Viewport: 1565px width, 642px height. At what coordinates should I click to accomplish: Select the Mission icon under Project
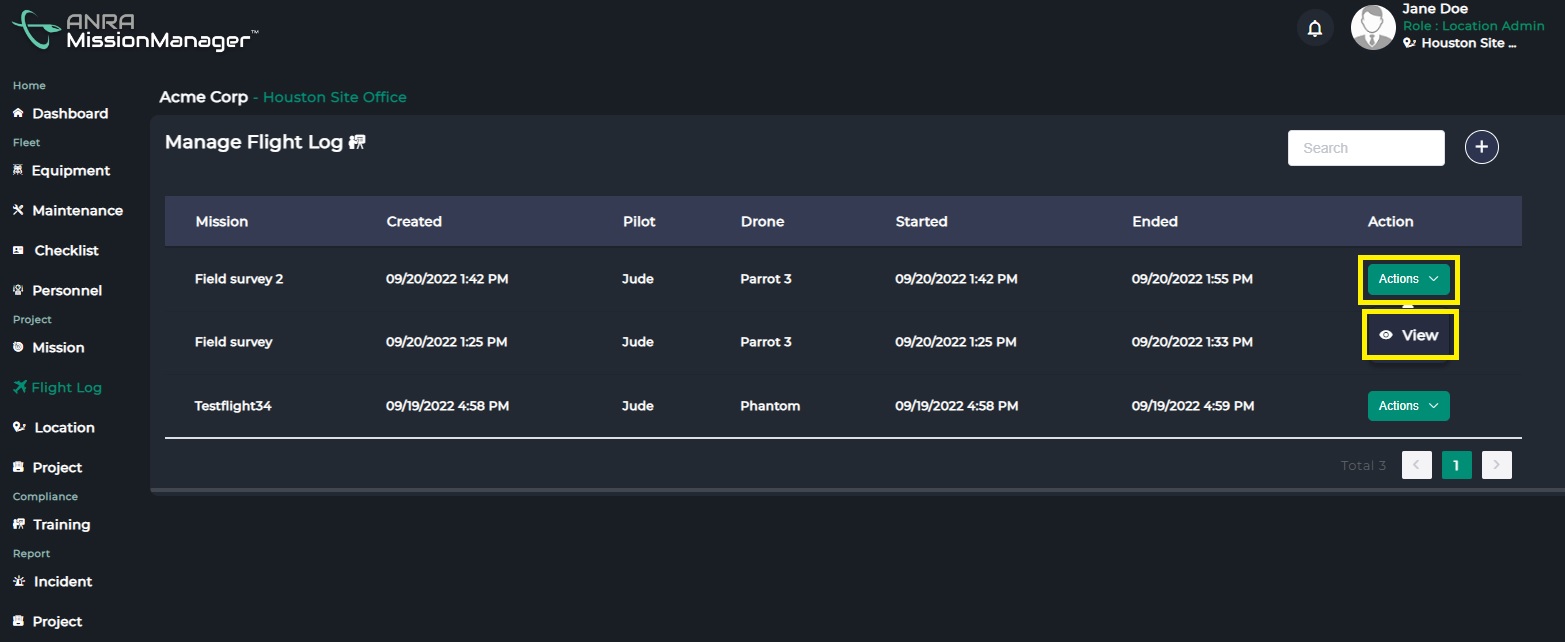[x=17, y=347]
